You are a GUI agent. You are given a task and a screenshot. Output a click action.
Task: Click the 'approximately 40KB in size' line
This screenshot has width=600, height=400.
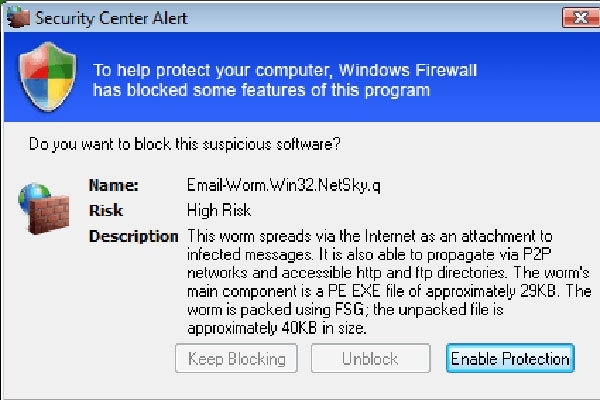[277, 328]
